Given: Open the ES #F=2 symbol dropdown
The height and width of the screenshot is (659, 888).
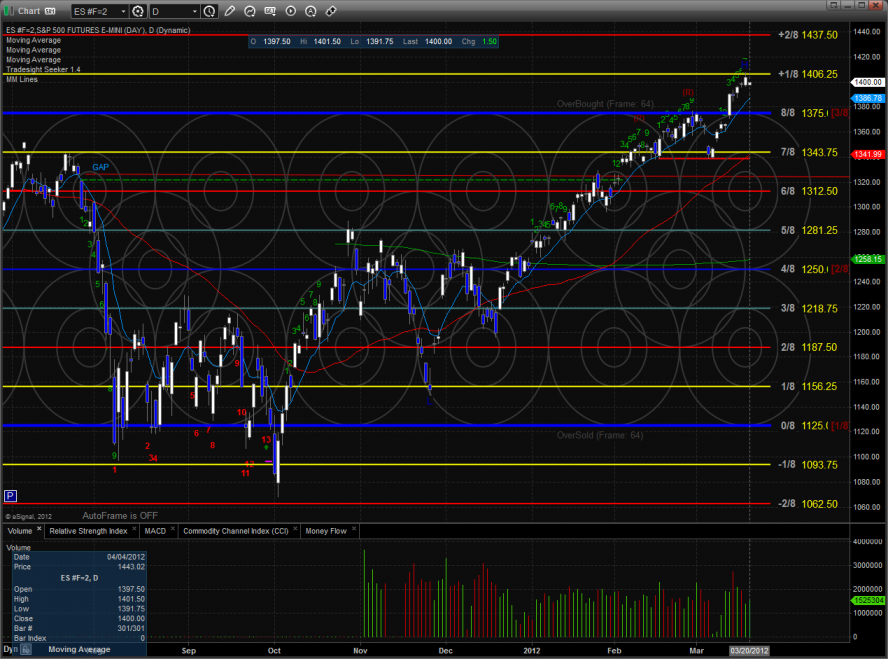Looking at the screenshot, I should (99, 11).
